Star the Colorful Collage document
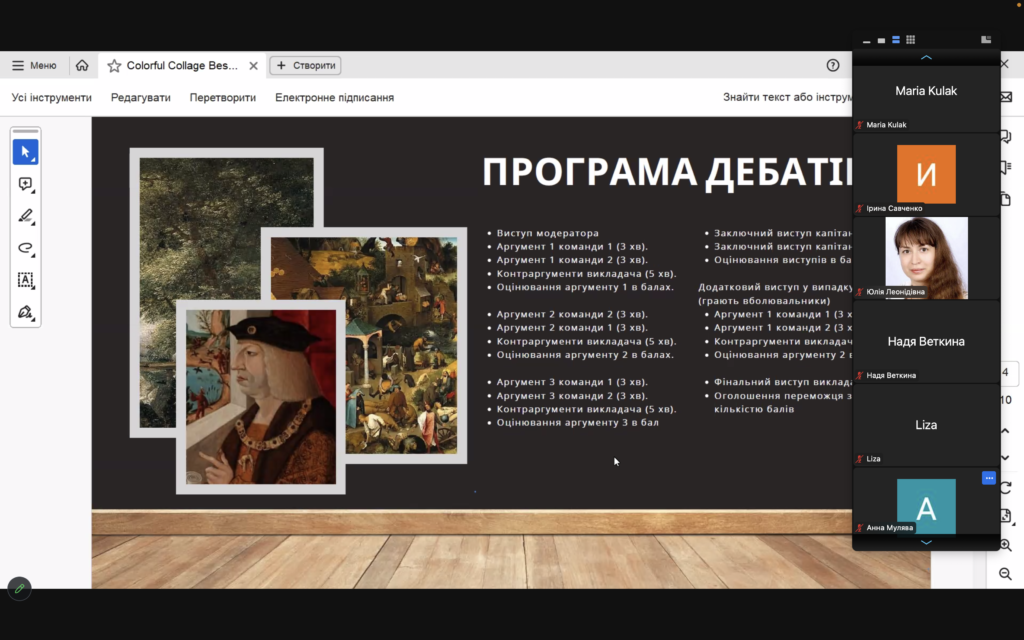The height and width of the screenshot is (640, 1024). pyautogui.click(x=114, y=65)
